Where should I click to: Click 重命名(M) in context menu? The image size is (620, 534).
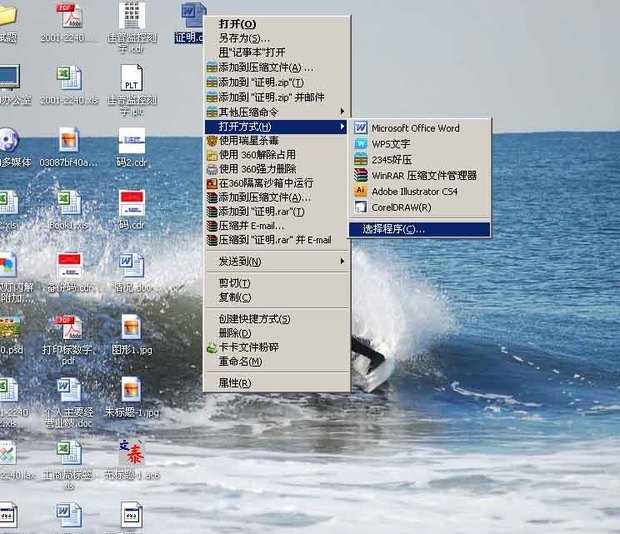coord(276,362)
